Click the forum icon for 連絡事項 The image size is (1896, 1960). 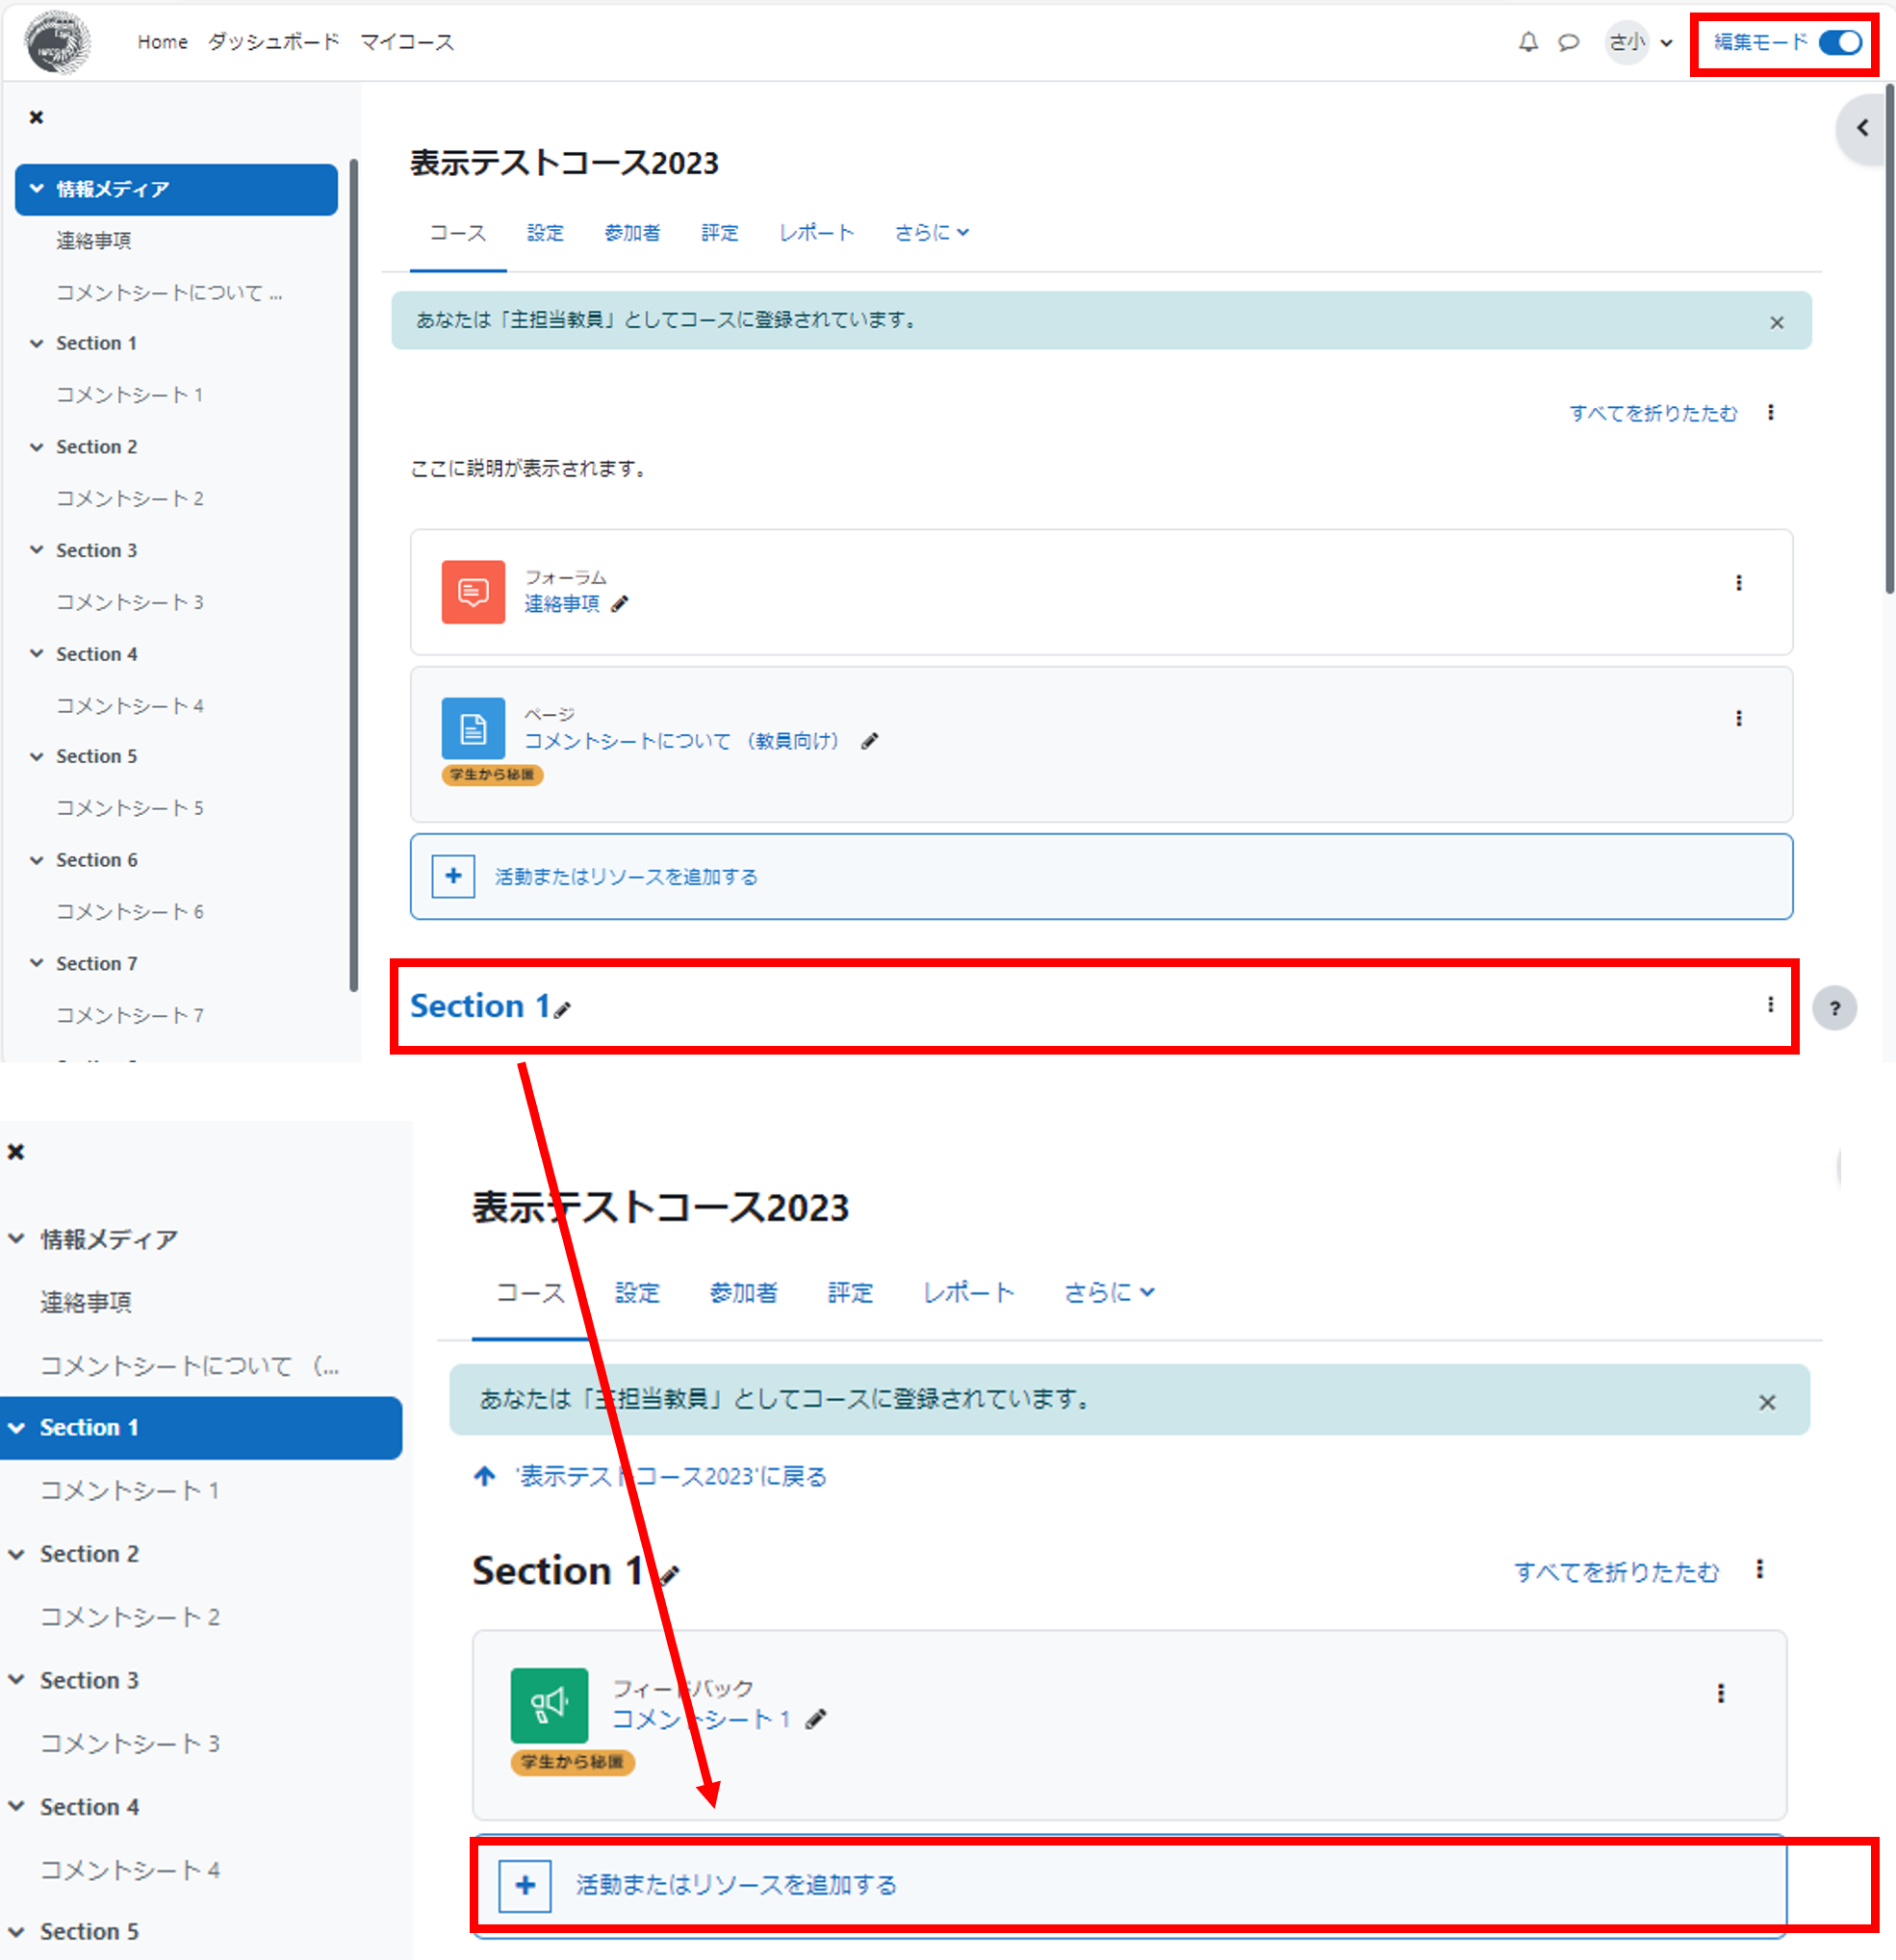(473, 592)
